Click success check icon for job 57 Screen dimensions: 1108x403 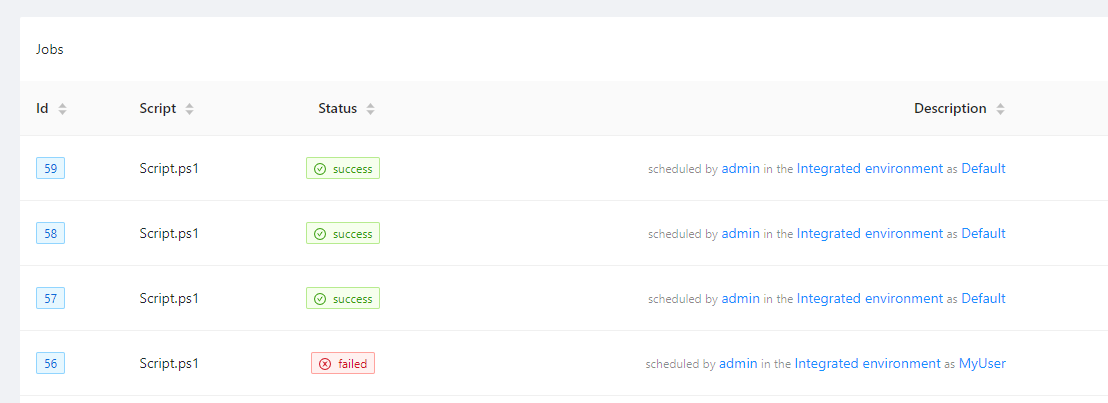(x=320, y=299)
